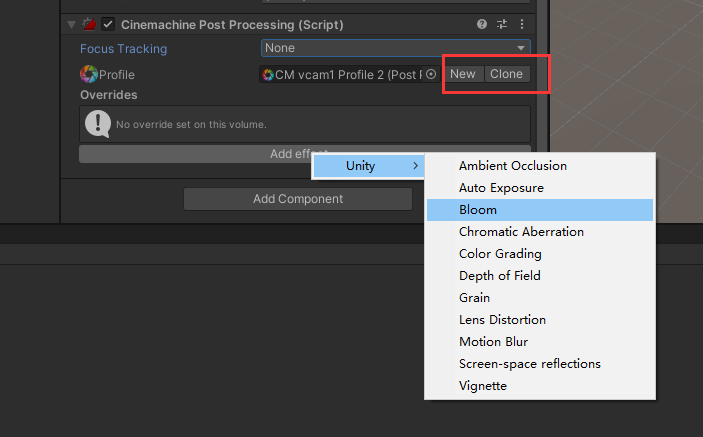Viewport: 703px width, 437px height.
Task: Click the Add Component button
Action: click(x=298, y=199)
